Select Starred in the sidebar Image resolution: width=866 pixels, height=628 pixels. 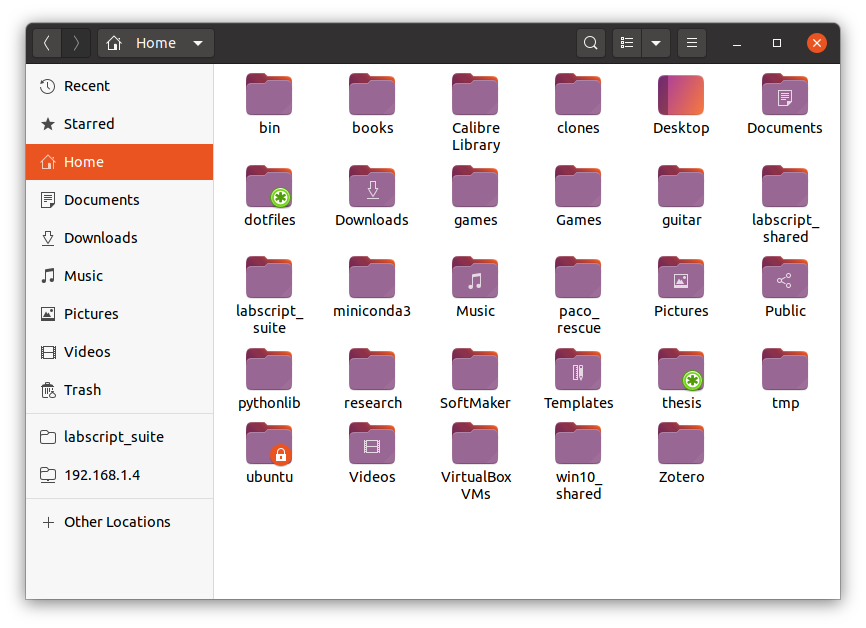119,124
